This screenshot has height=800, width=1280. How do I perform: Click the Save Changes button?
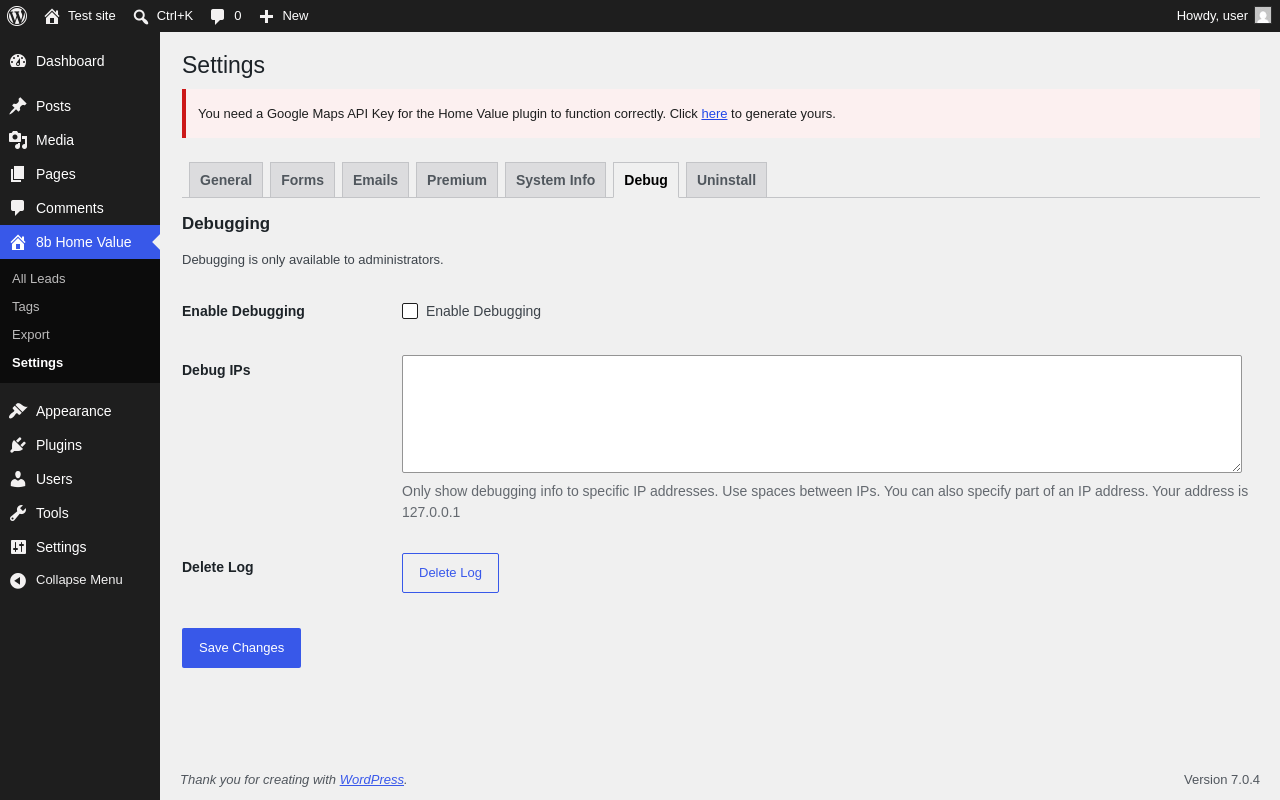pyautogui.click(x=241, y=648)
